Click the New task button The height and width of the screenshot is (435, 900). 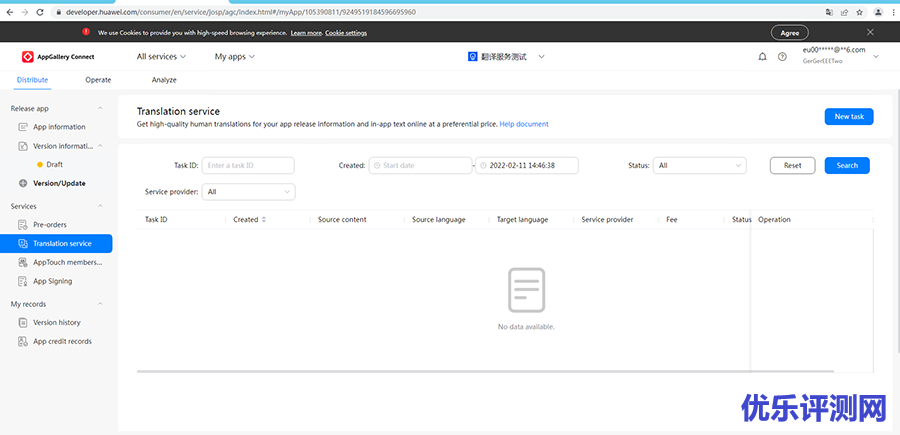(x=849, y=116)
